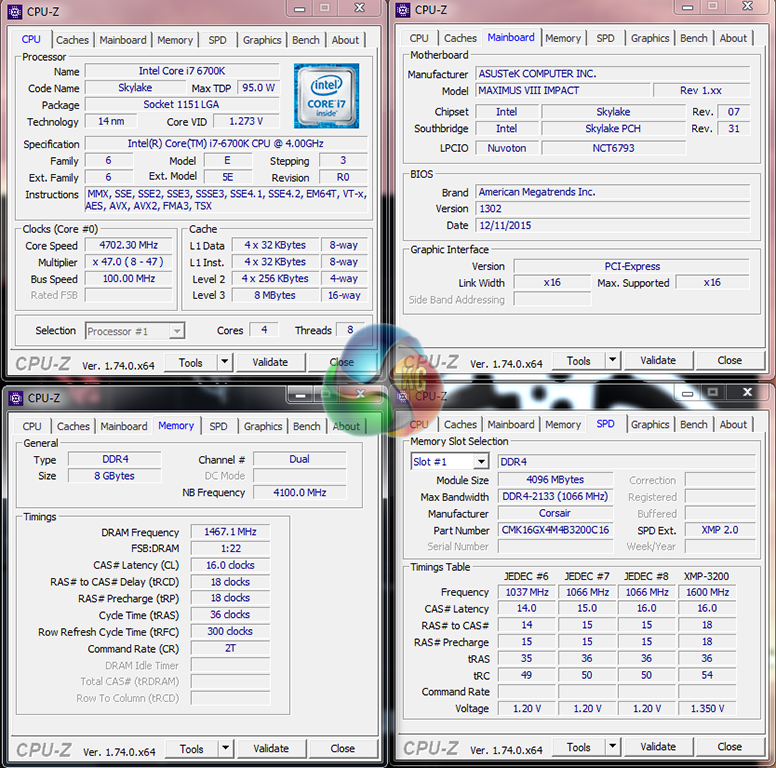Screen dimensions: 776x768
Task: Click the SPD Ext. value XMP 2.0
Action: (720, 530)
